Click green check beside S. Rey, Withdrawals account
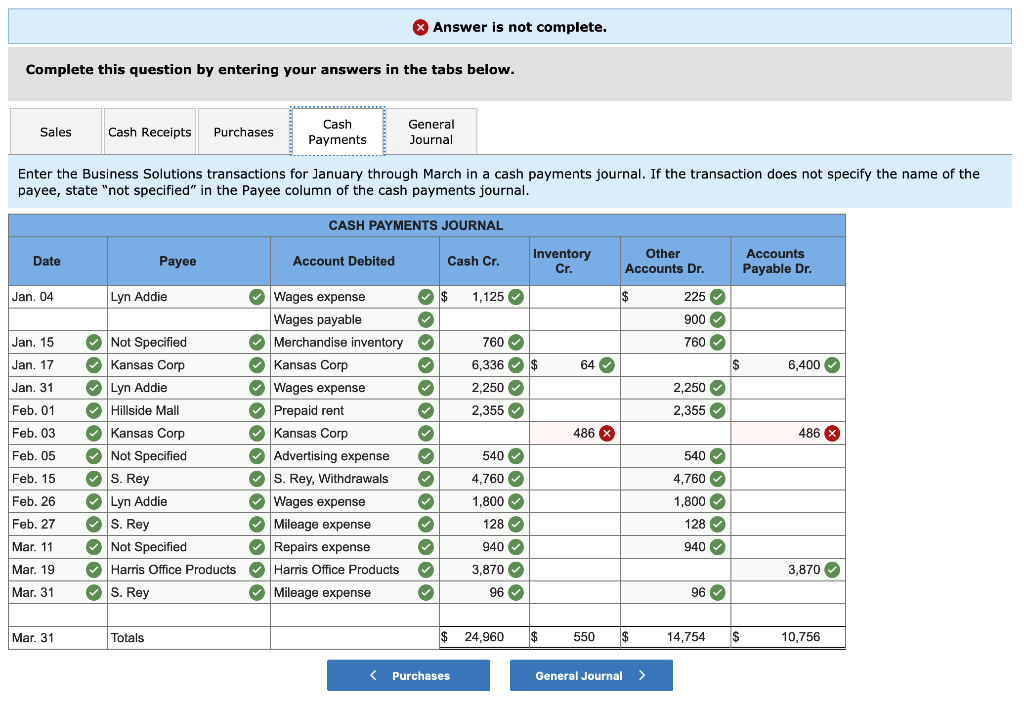 pyautogui.click(x=426, y=479)
